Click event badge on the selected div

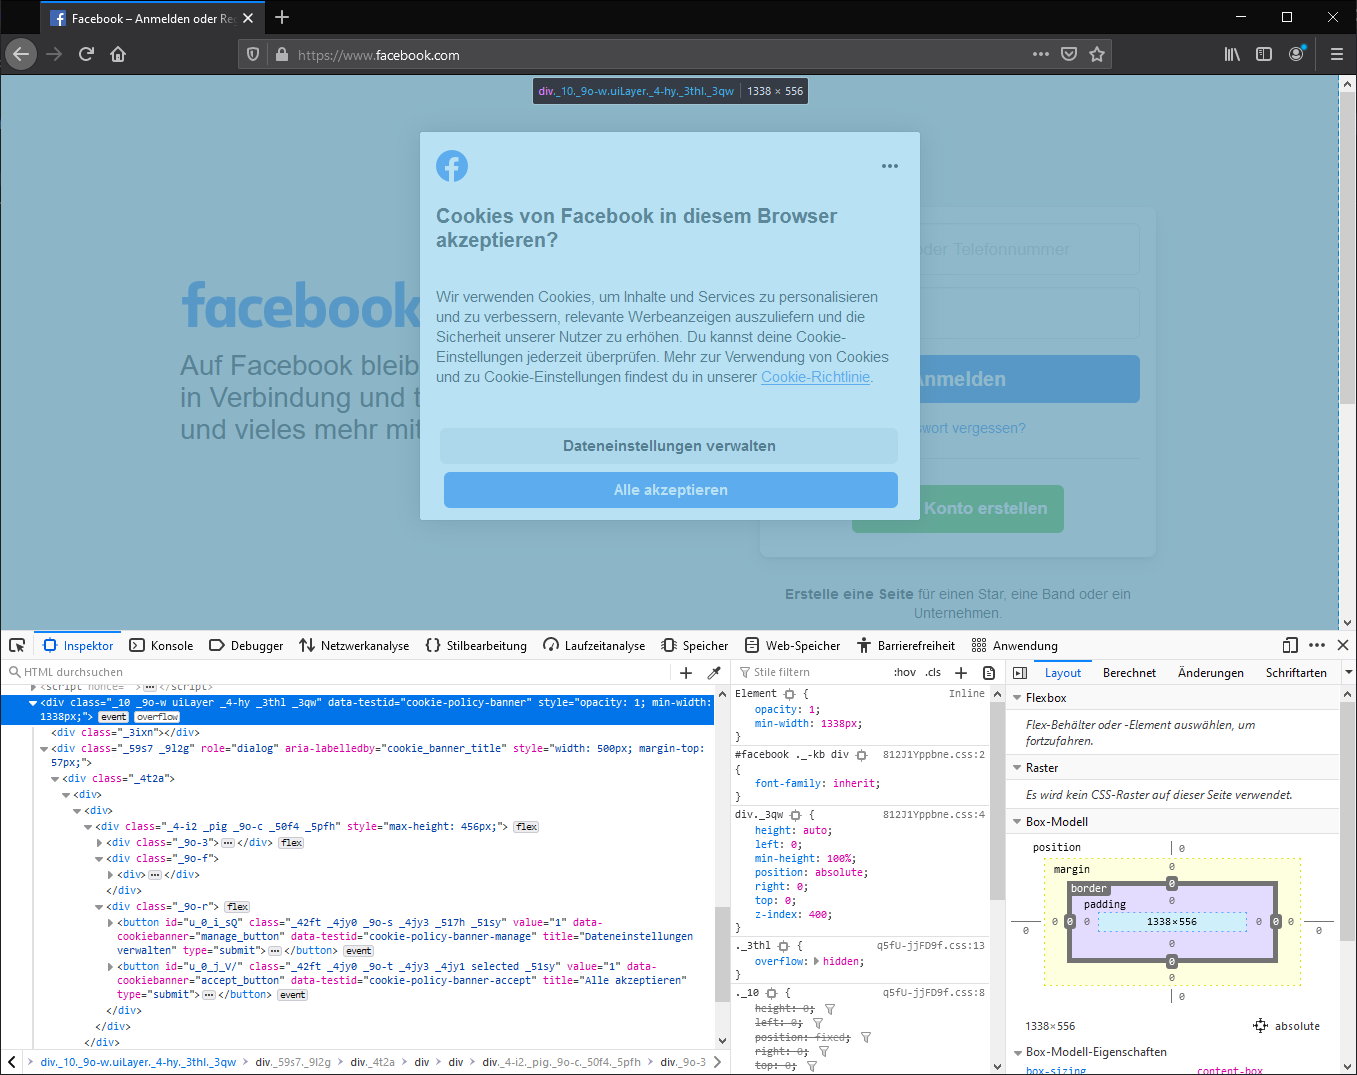(x=113, y=717)
